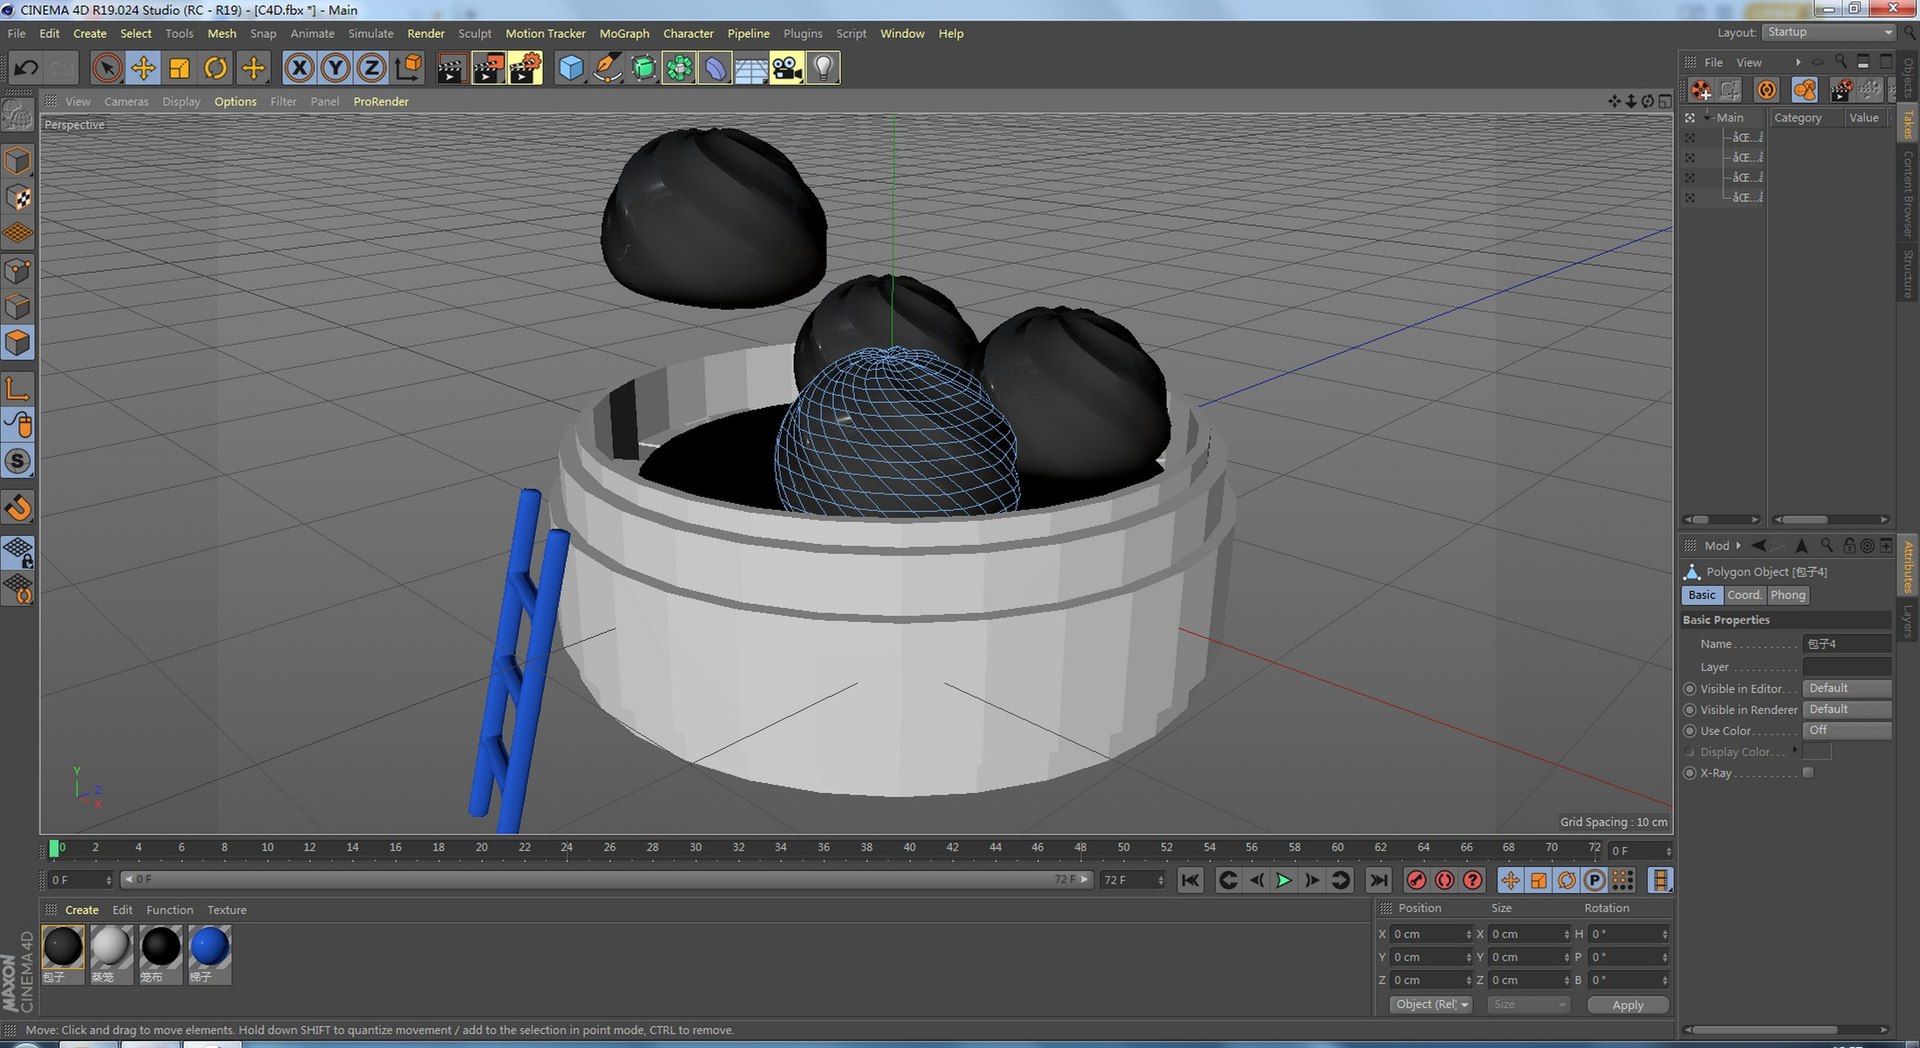Toggle X-Ray checkbox
1920x1048 pixels.
[x=1808, y=773]
